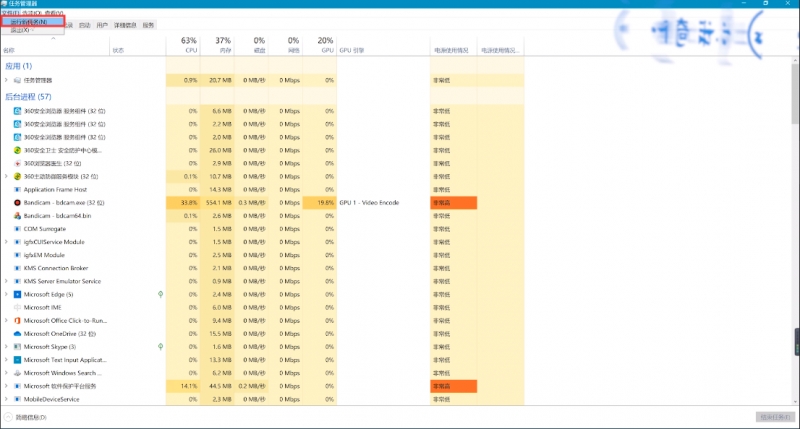The height and width of the screenshot is (429, 800).
Task: Click the COM Surrogate process icon
Action: tap(17, 229)
